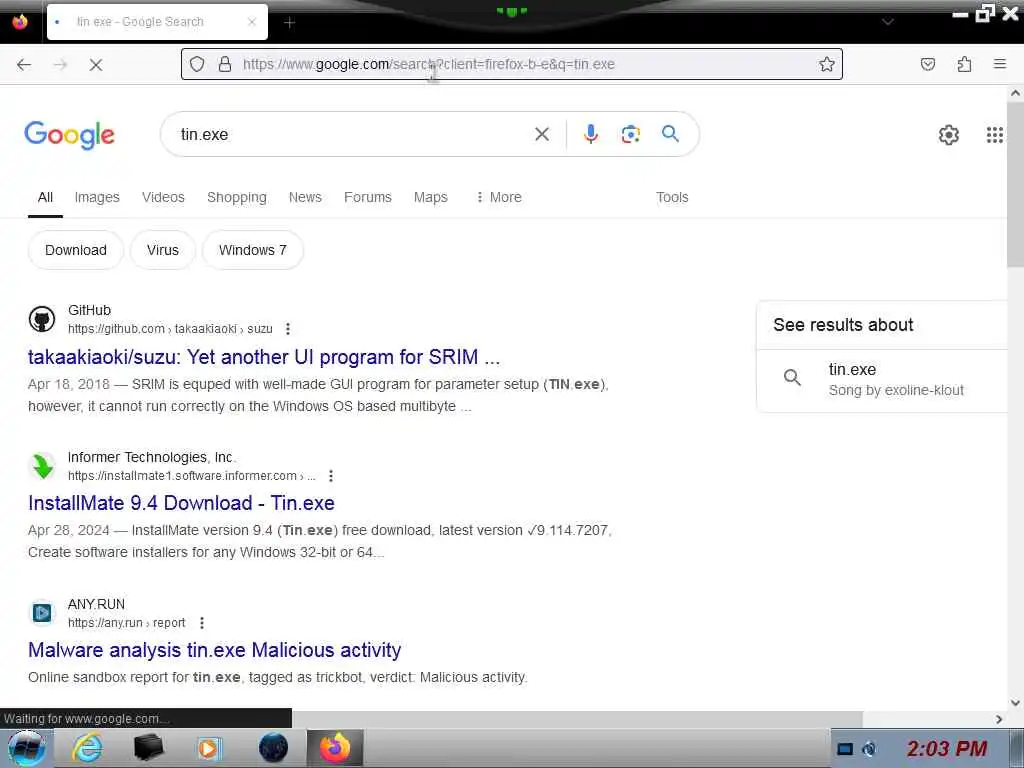This screenshot has height=768, width=1024.
Task: Open options for the GitHub result
Action: click(287, 328)
